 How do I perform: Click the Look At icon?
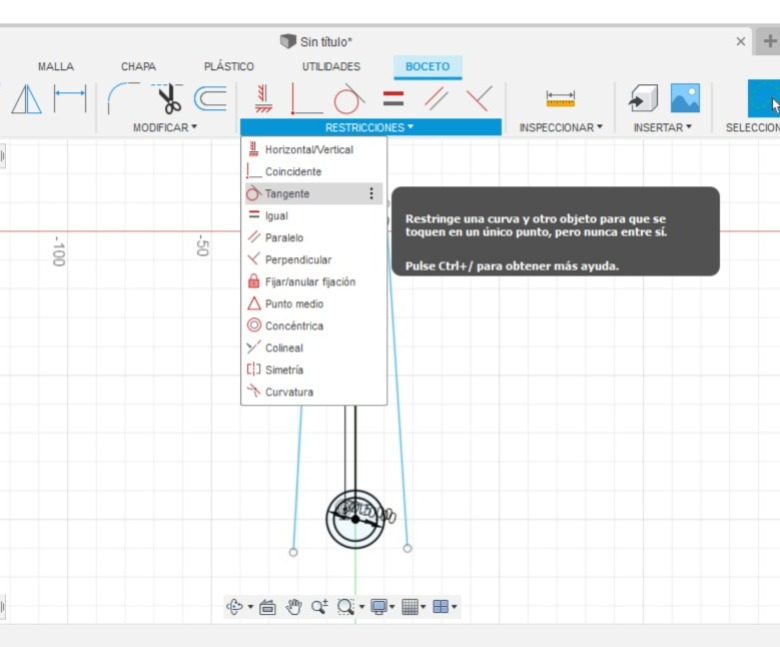tap(268, 607)
